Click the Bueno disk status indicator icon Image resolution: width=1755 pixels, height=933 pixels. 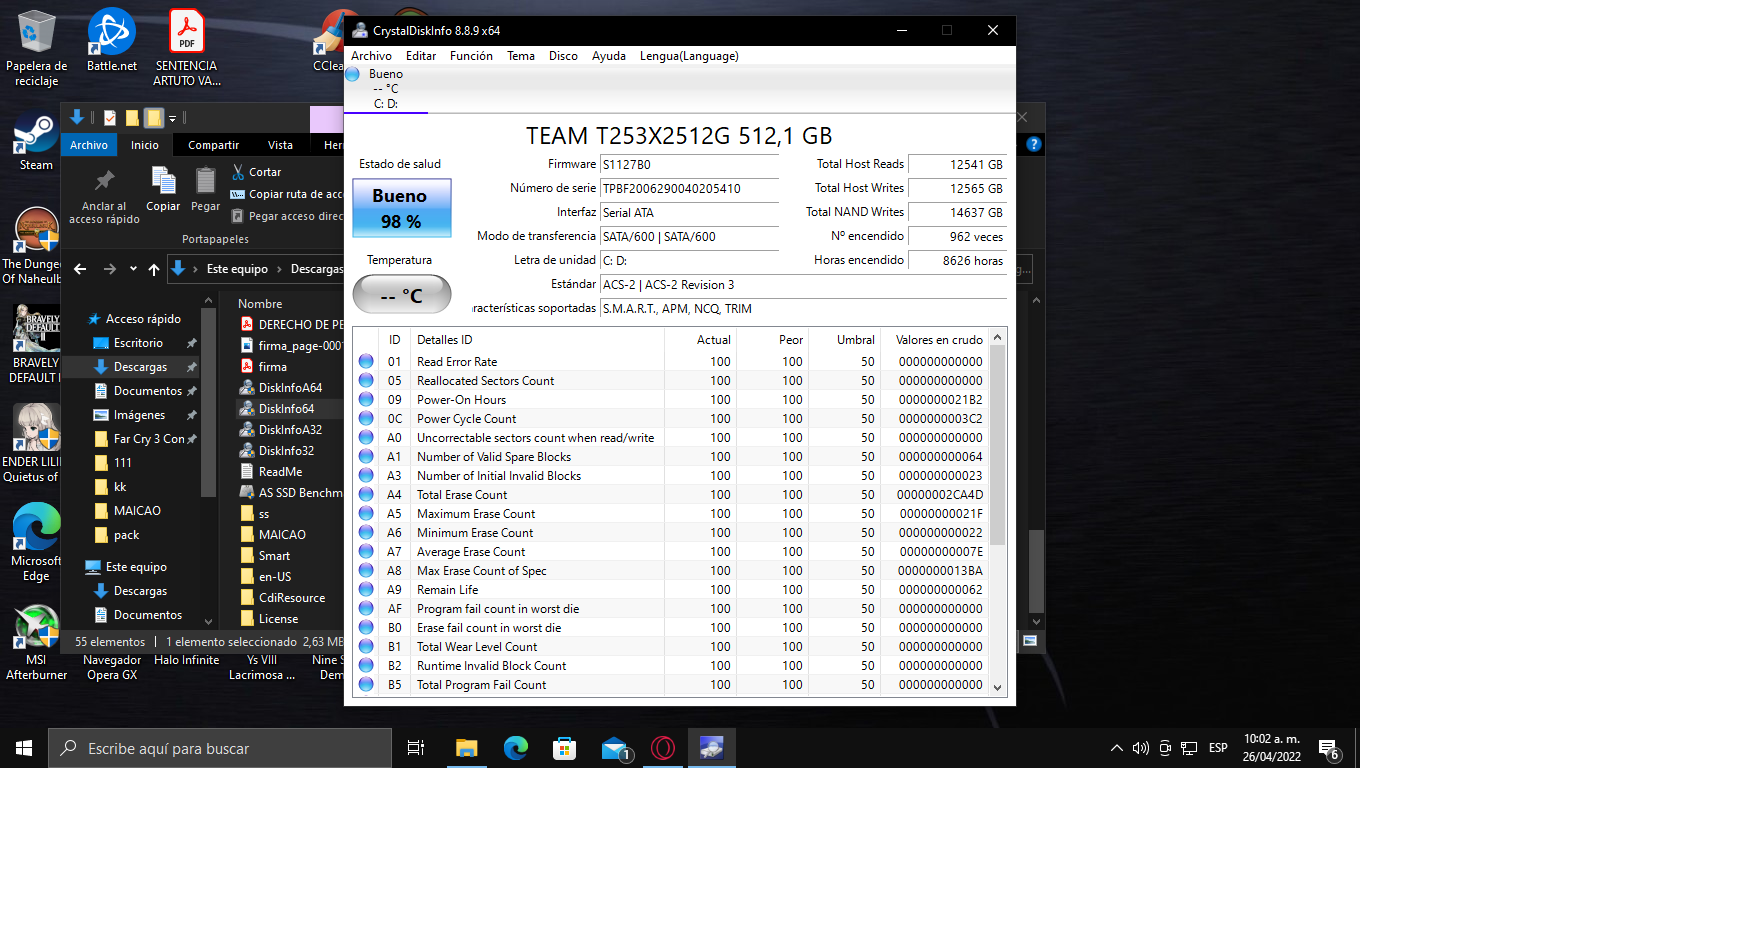point(352,74)
